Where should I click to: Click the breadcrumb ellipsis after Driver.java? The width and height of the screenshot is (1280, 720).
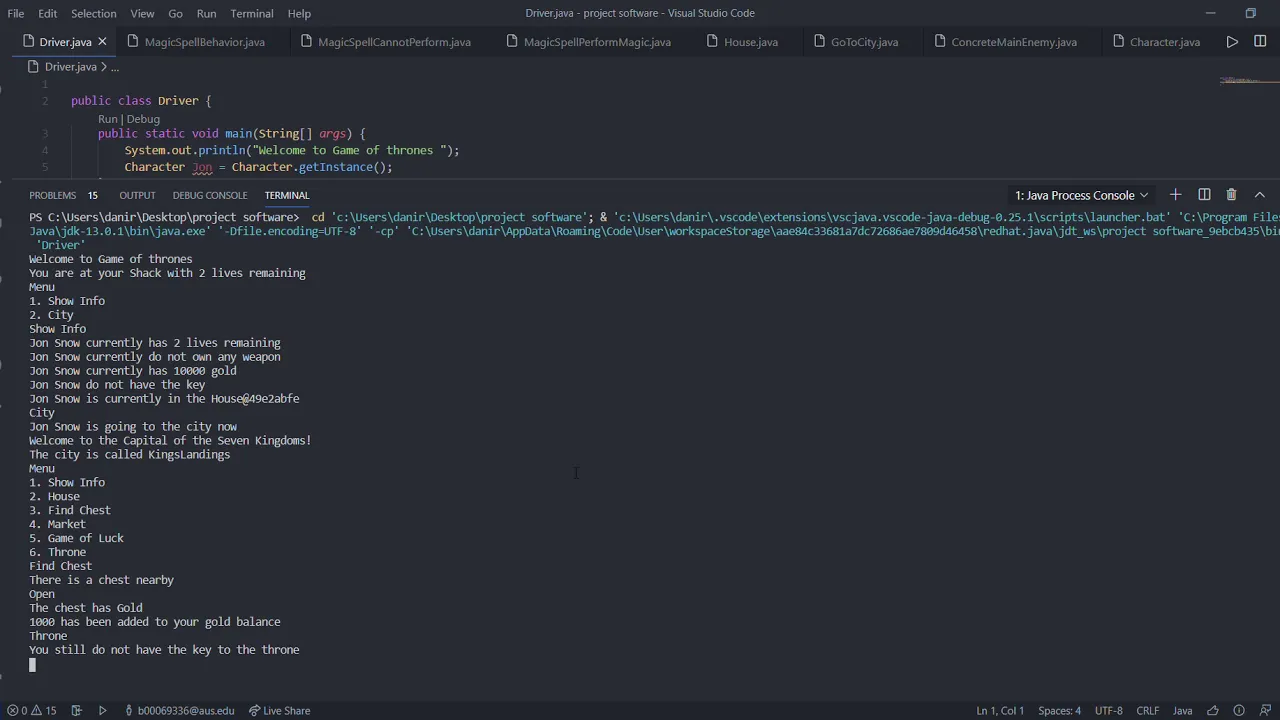pyautogui.click(x=114, y=67)
